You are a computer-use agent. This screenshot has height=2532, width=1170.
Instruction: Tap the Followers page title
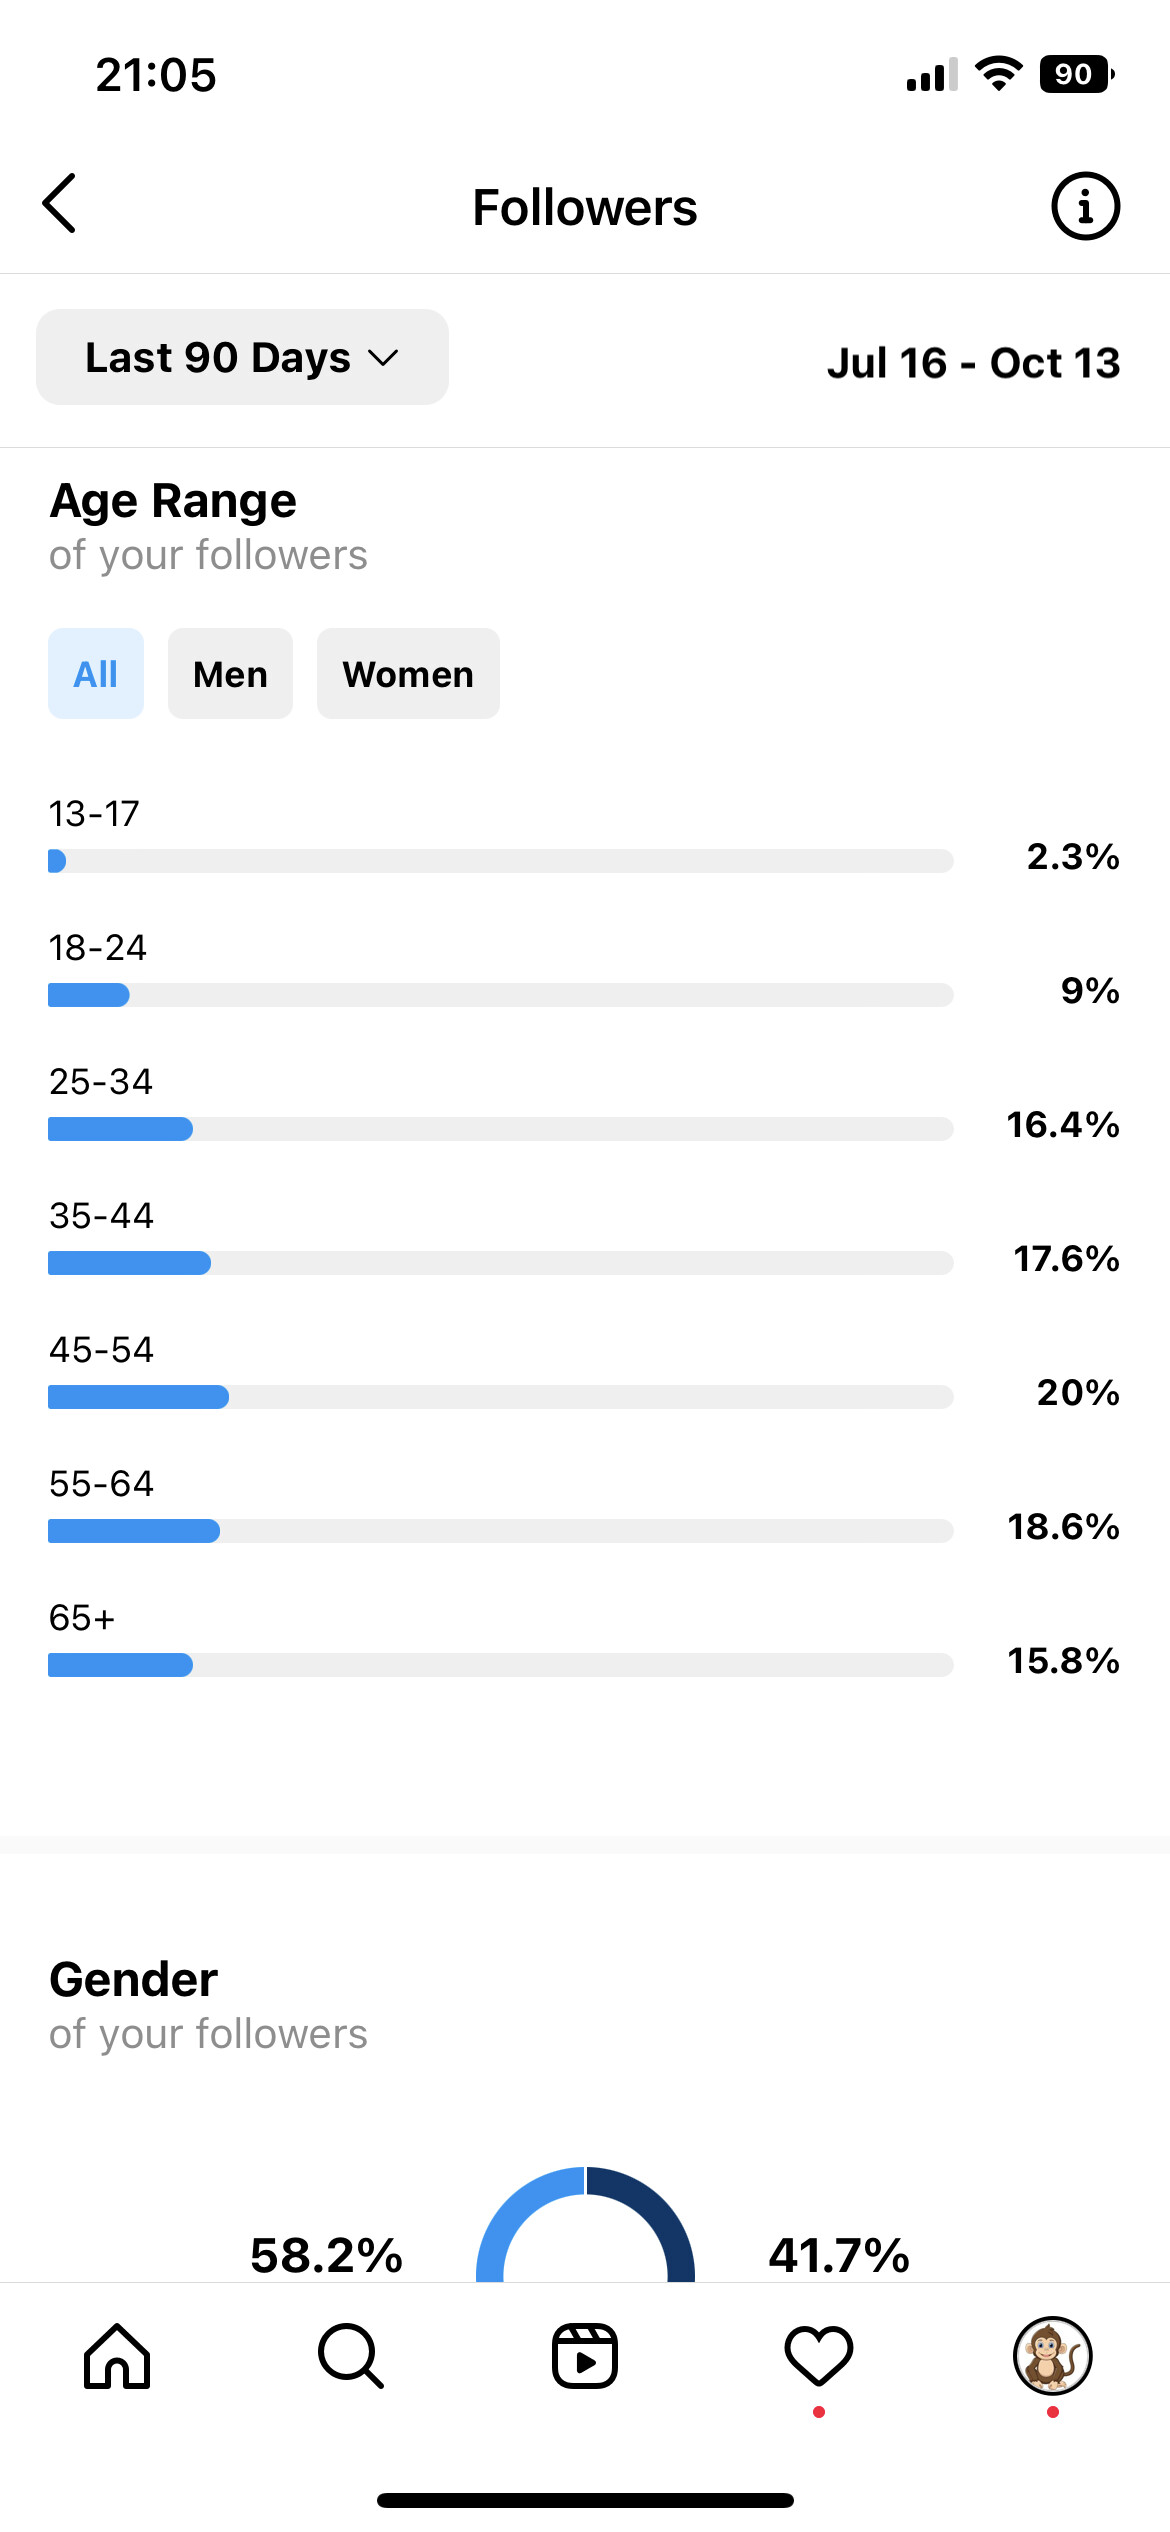pos(585,208)
